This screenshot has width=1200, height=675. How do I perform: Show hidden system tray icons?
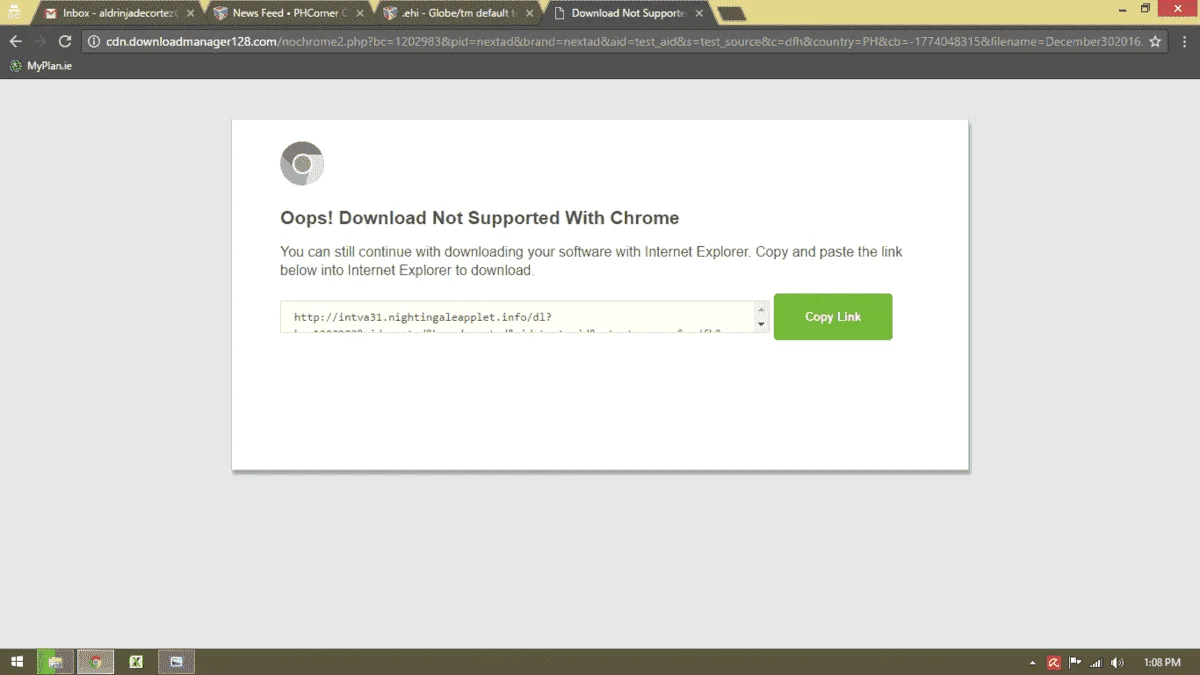point(1033,663)
